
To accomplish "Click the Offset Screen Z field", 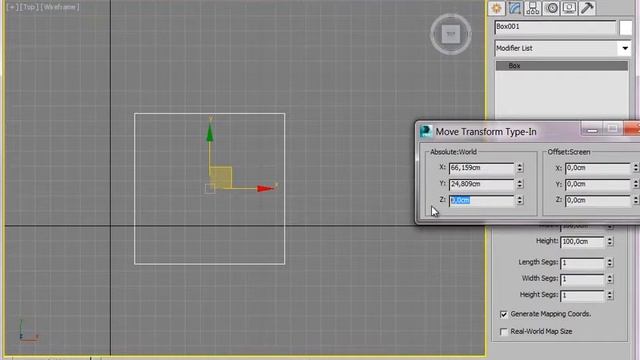I will tap(598, 200).
